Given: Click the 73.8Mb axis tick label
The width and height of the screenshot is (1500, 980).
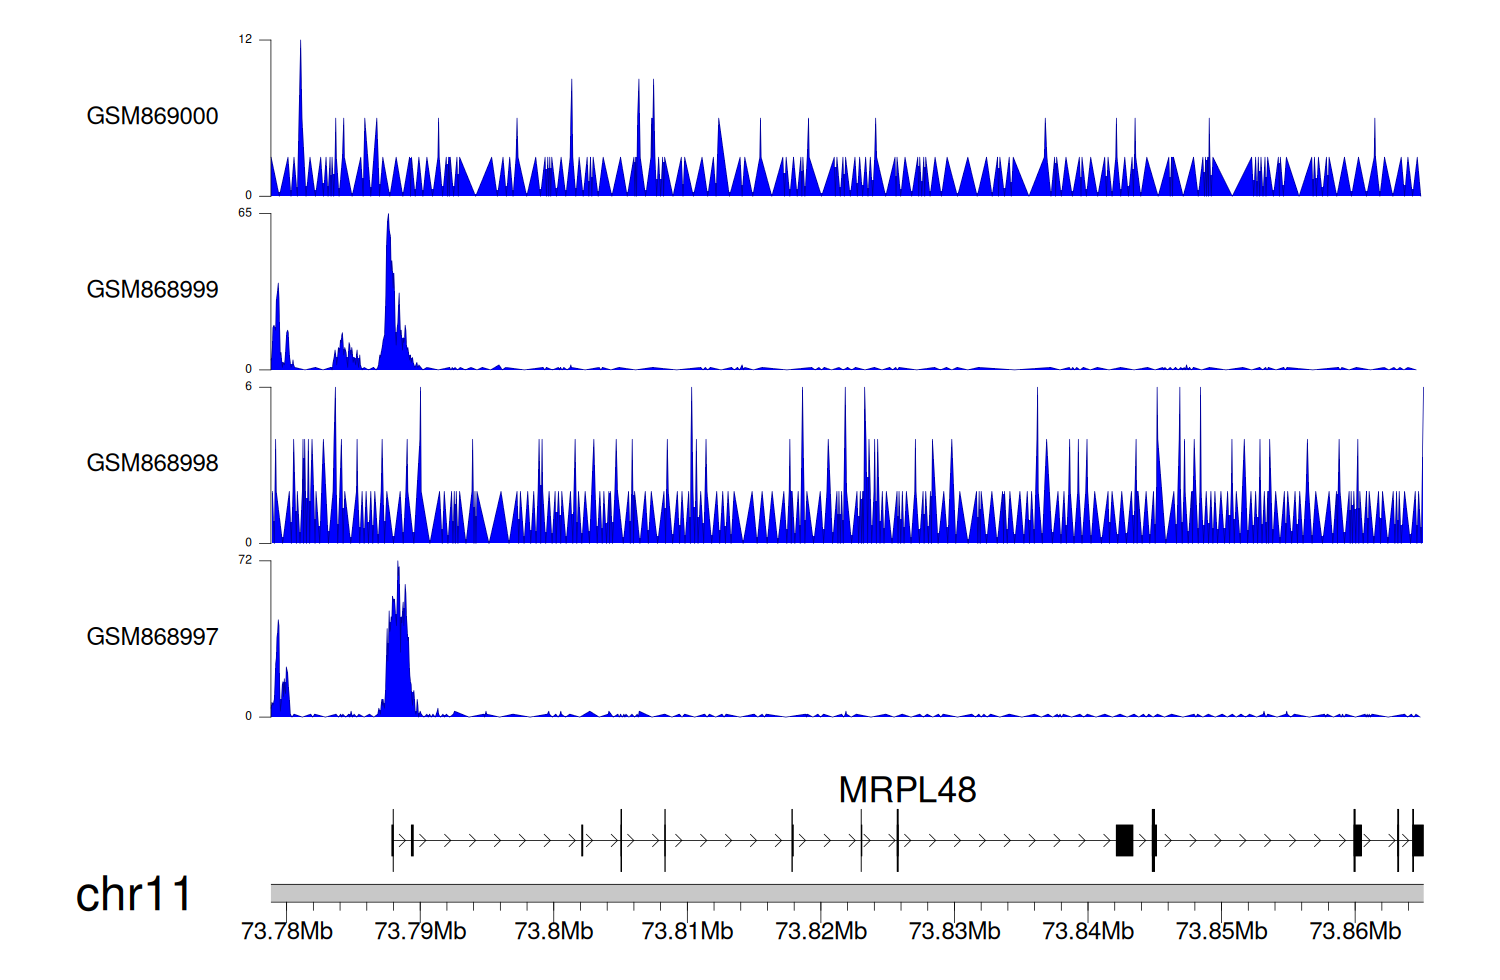Looking at the screenshot, I should pos(553,931).
